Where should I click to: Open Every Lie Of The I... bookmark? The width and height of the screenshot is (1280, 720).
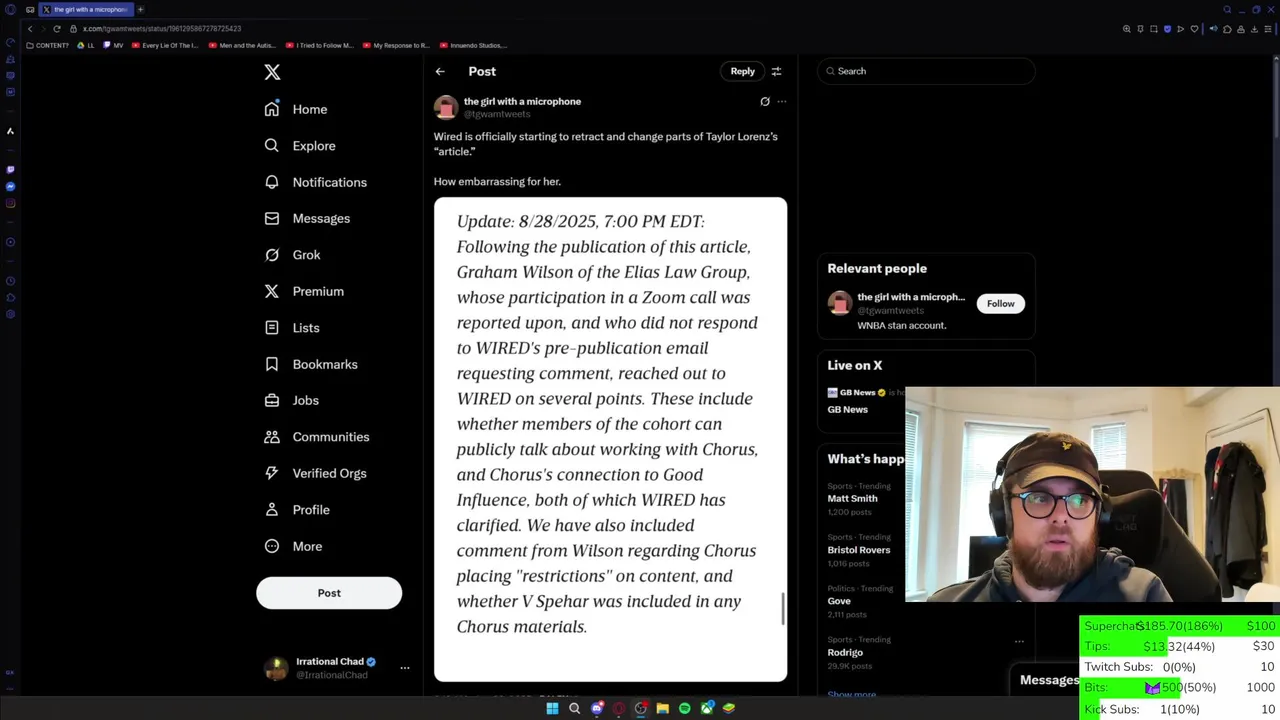[165, 45]
